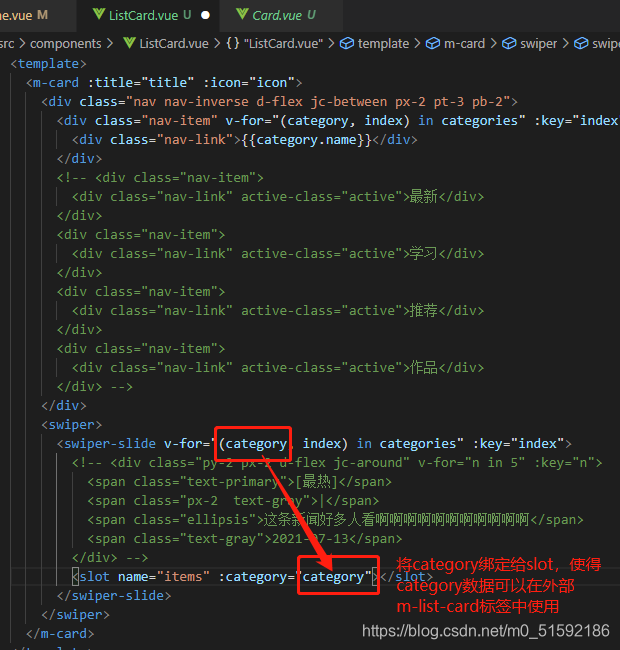The image size is (620, 650).
Task: Select components in the breadcrumb path
Action: (65, 44)
